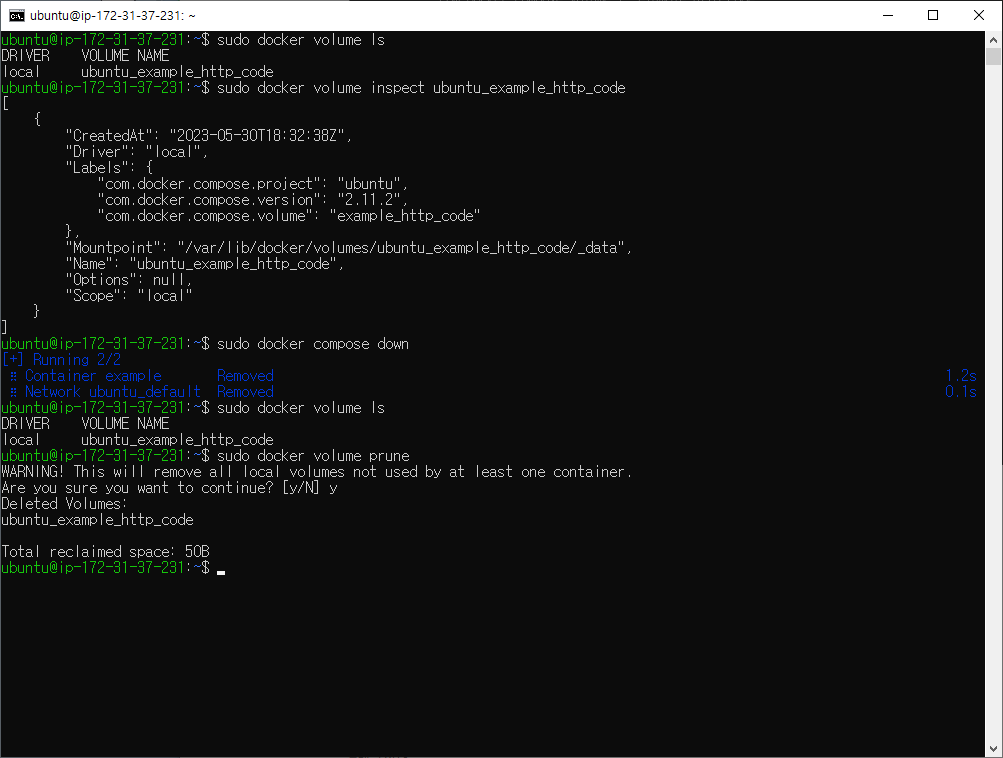Click the "1.2s" duration value
The width and height of the screenshot is (1003, 758).
pyautogui.click(x=961, y=375)
